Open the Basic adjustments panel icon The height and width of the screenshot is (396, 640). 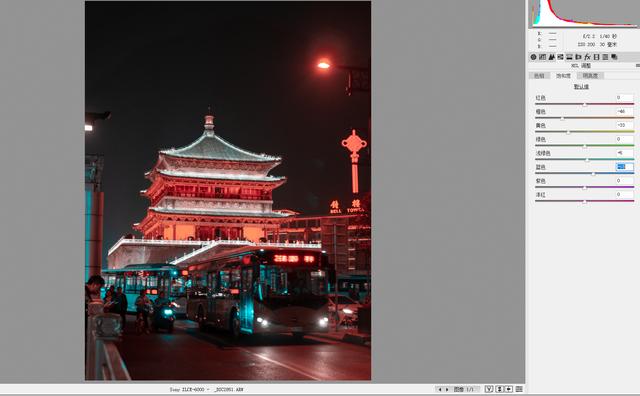pyautogui.click(x=533, y=57)
